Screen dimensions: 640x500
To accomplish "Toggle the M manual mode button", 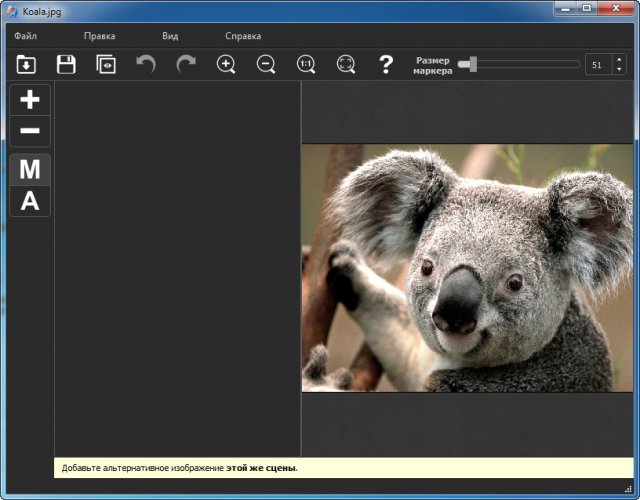I will click(30, 170).
